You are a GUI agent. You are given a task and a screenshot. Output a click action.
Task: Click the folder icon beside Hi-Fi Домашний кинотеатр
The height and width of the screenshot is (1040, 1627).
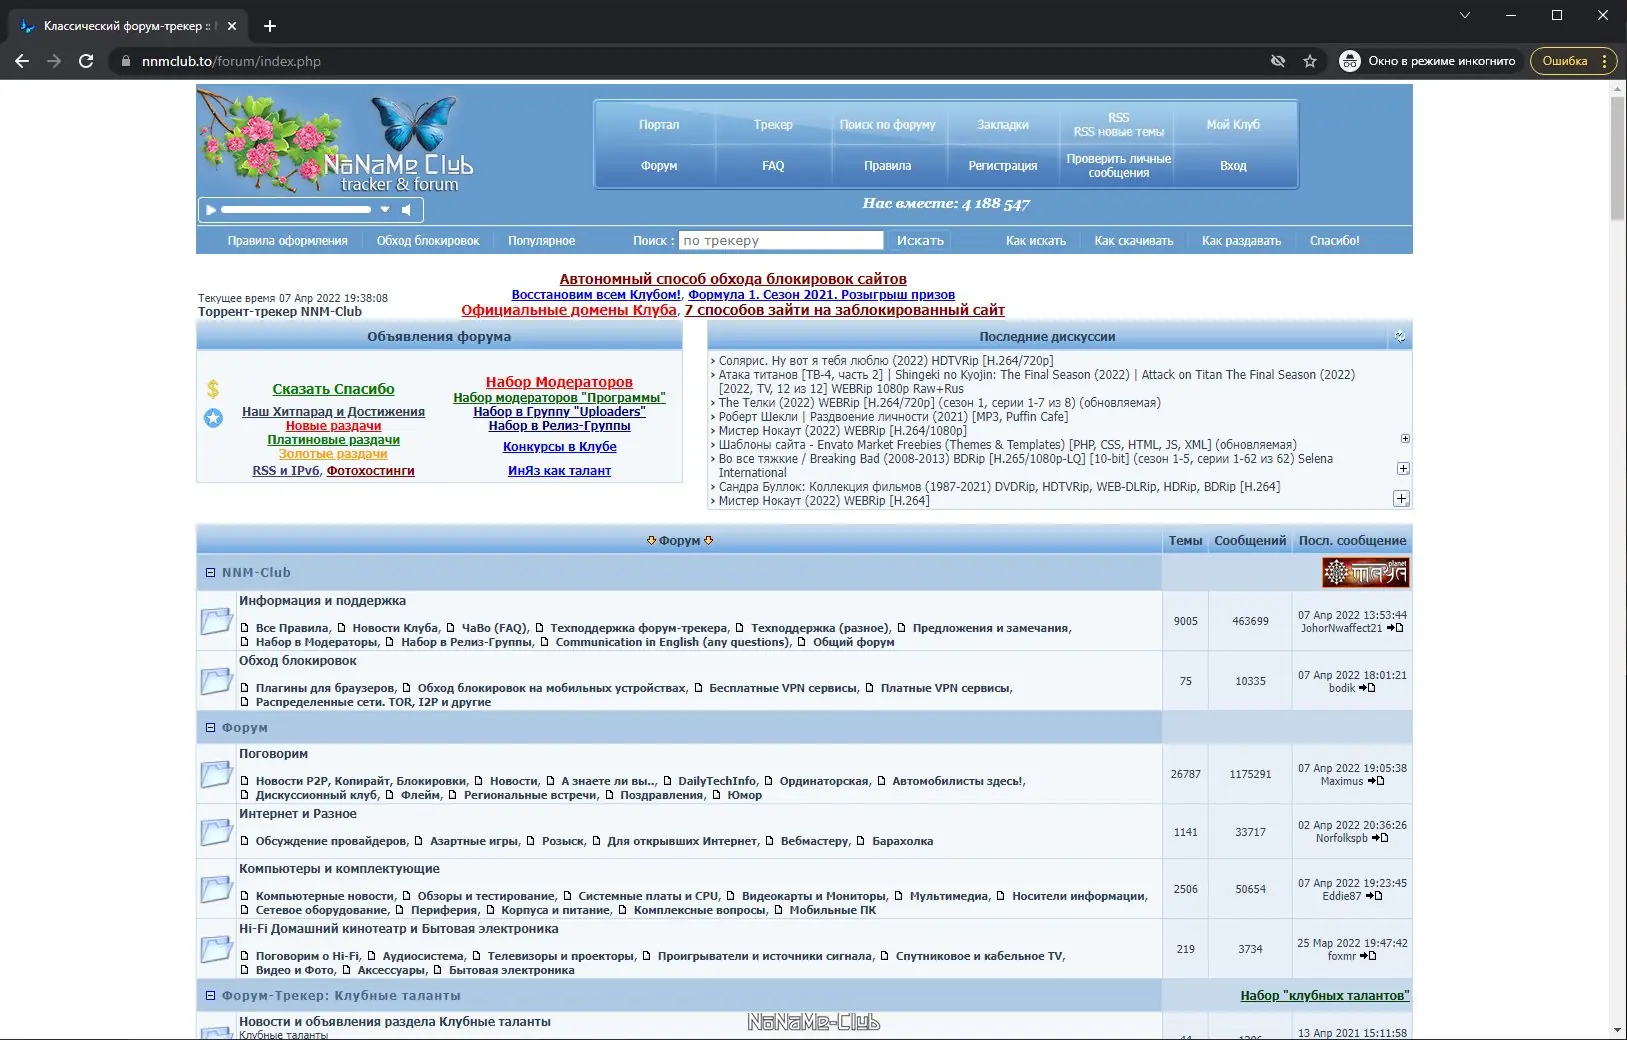pyautogui.click(x=216, y=949)
